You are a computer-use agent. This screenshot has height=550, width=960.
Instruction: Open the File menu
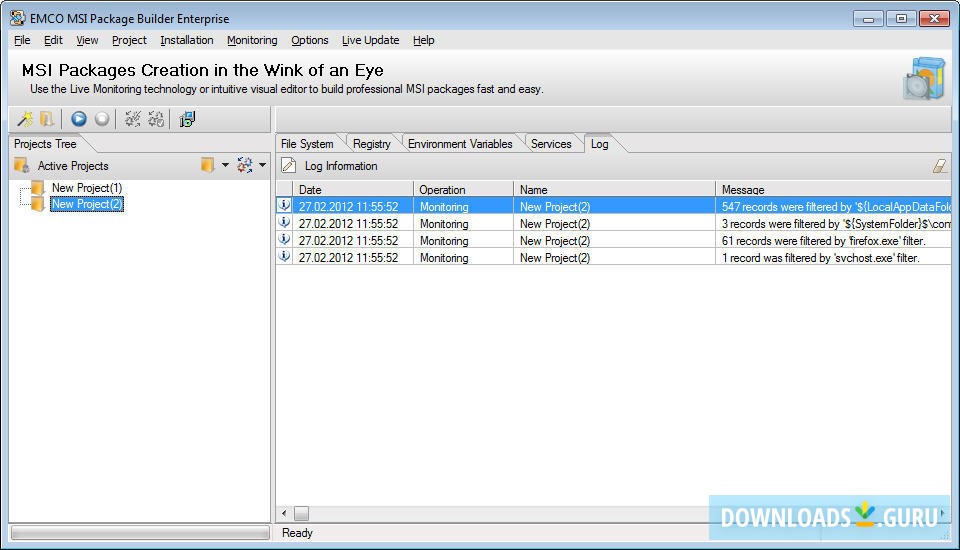point(22,40)
